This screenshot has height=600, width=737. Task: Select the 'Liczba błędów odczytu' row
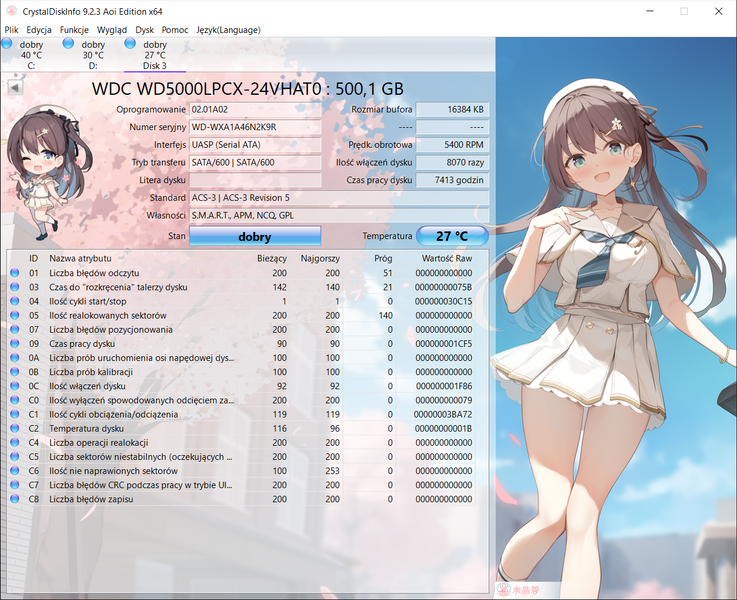(x=242, y=273)
